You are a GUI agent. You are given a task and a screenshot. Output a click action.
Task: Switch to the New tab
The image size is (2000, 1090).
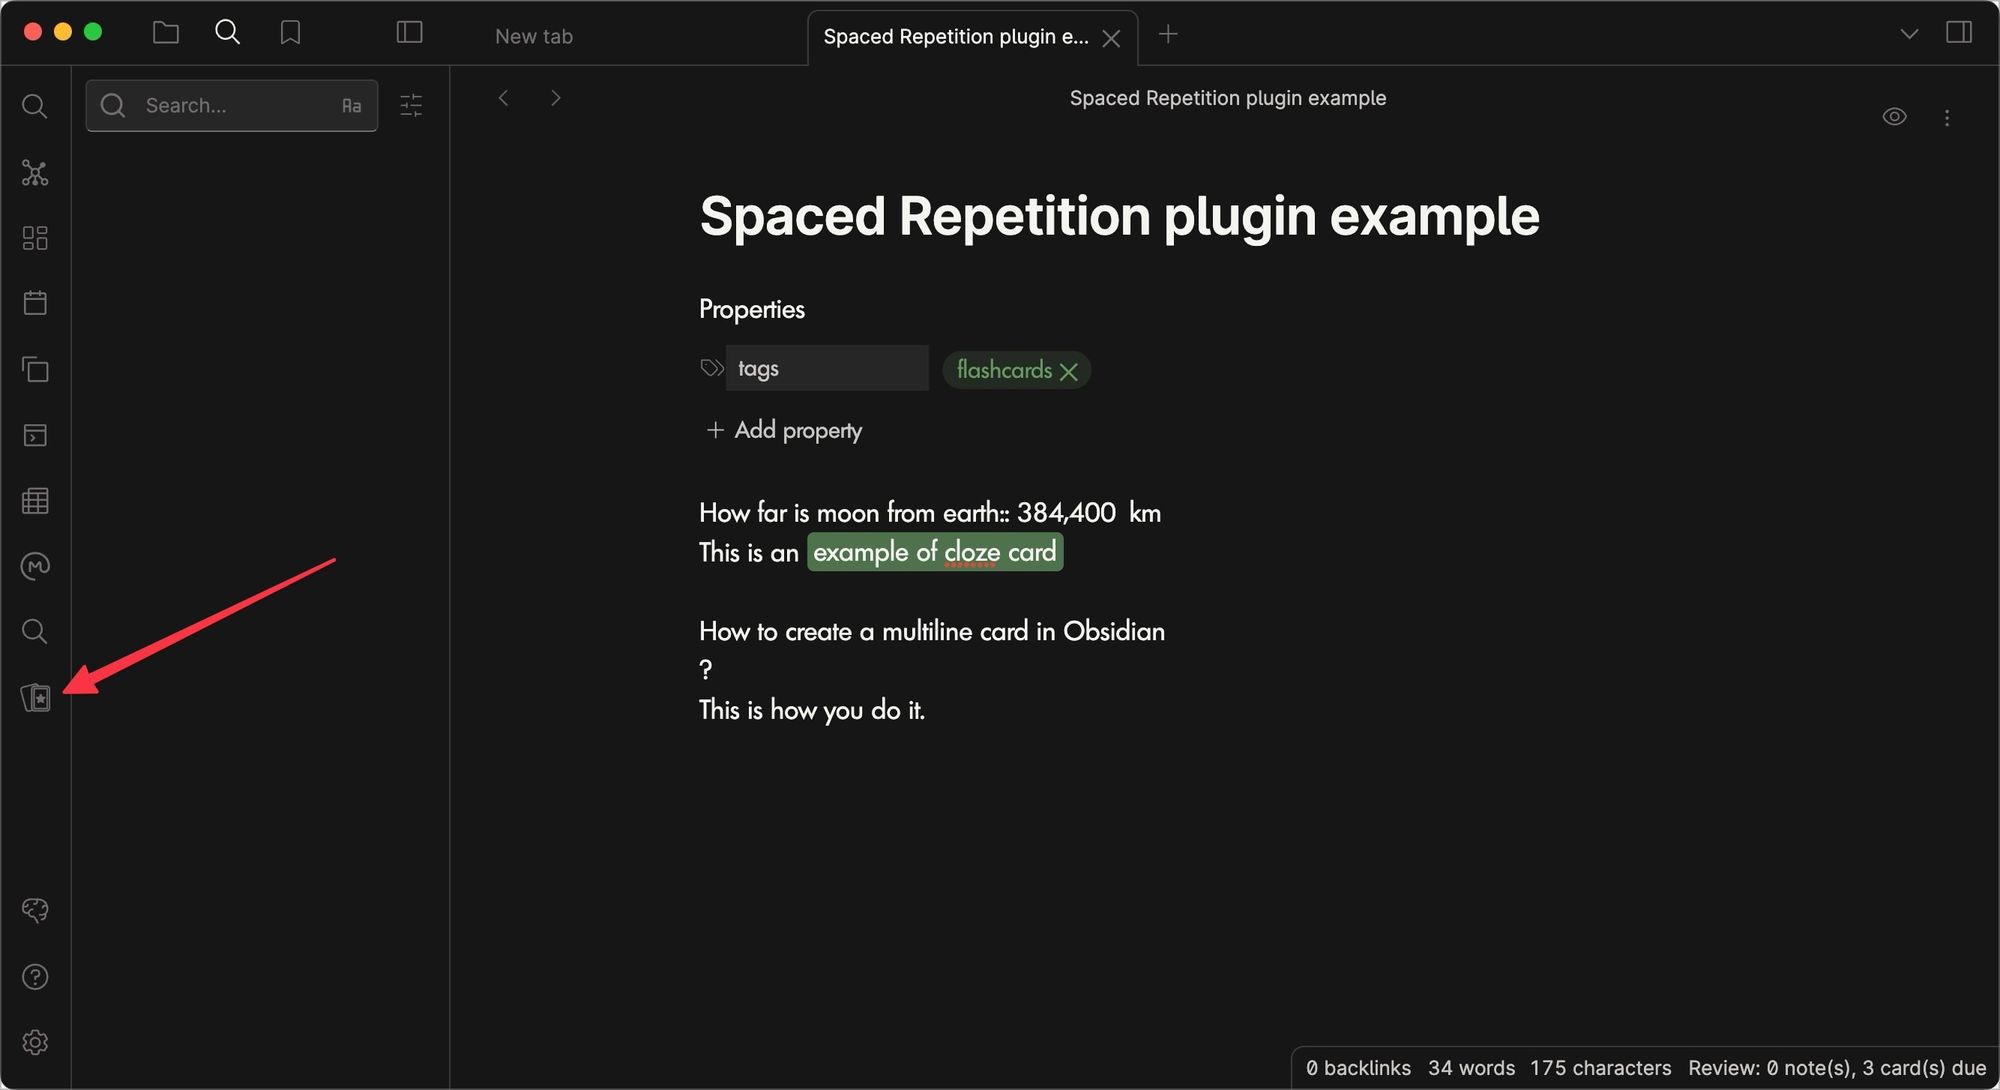534,37
